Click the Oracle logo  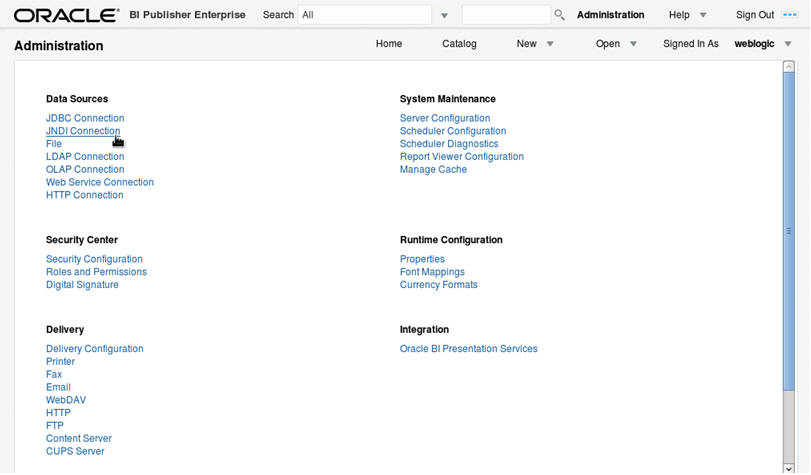[67, 15]
